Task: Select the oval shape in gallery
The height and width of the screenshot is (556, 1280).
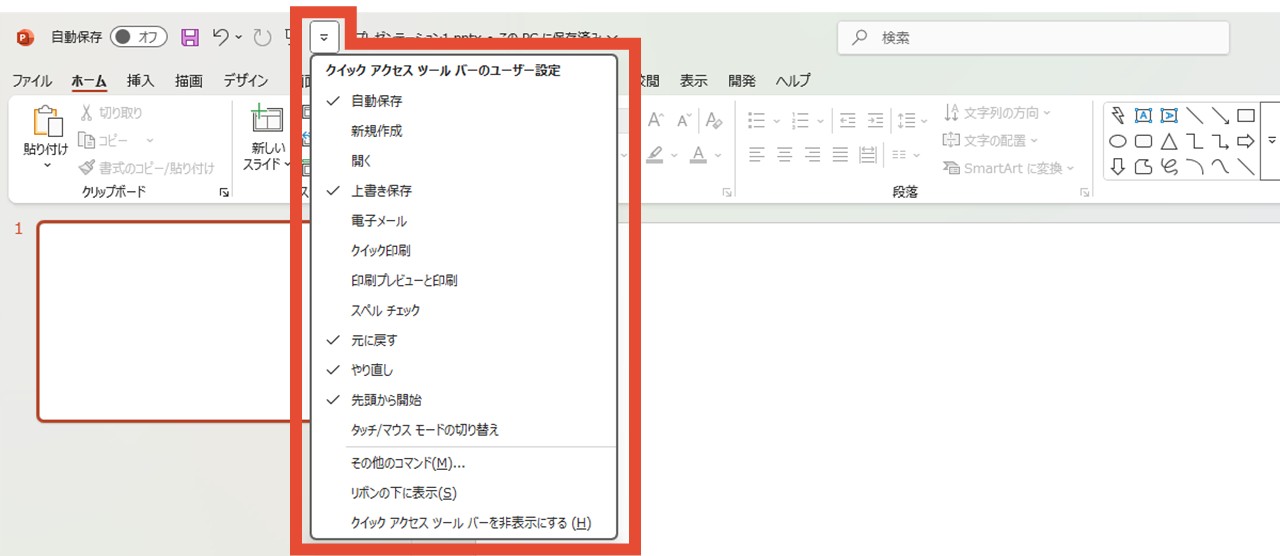Action: 1118,141
